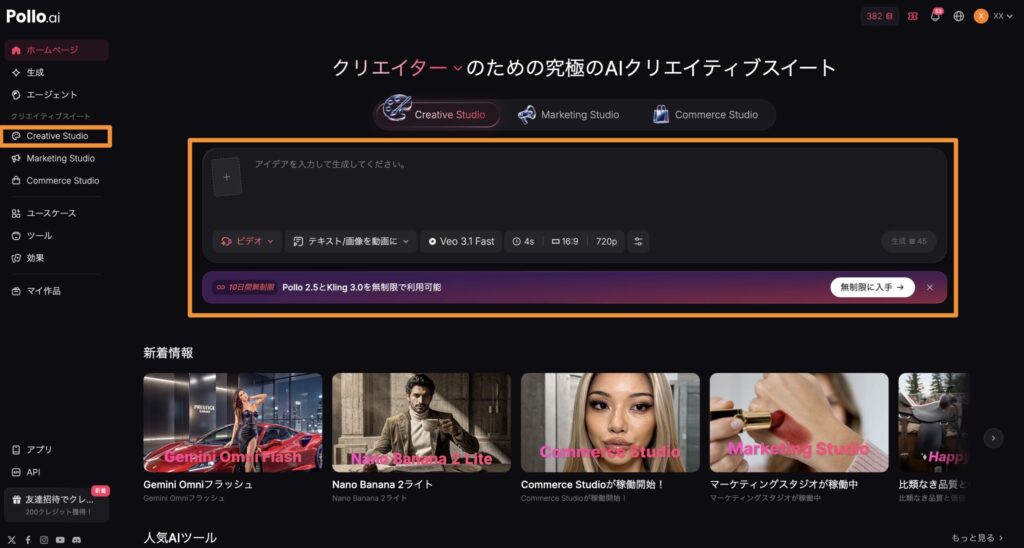Screen dimensions: 1024x548
Task: Click the マーケティングスタジオが稼働中 title
Action: pos(784,485)
